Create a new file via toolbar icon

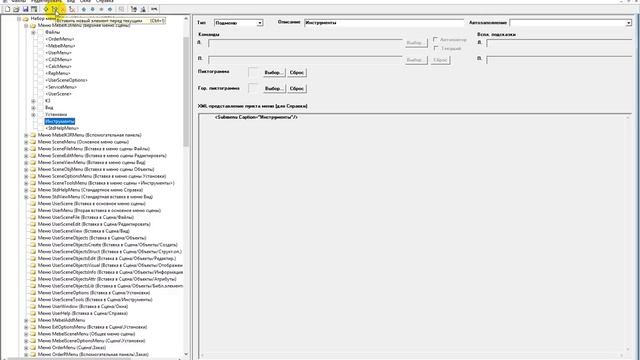point(7,9)
